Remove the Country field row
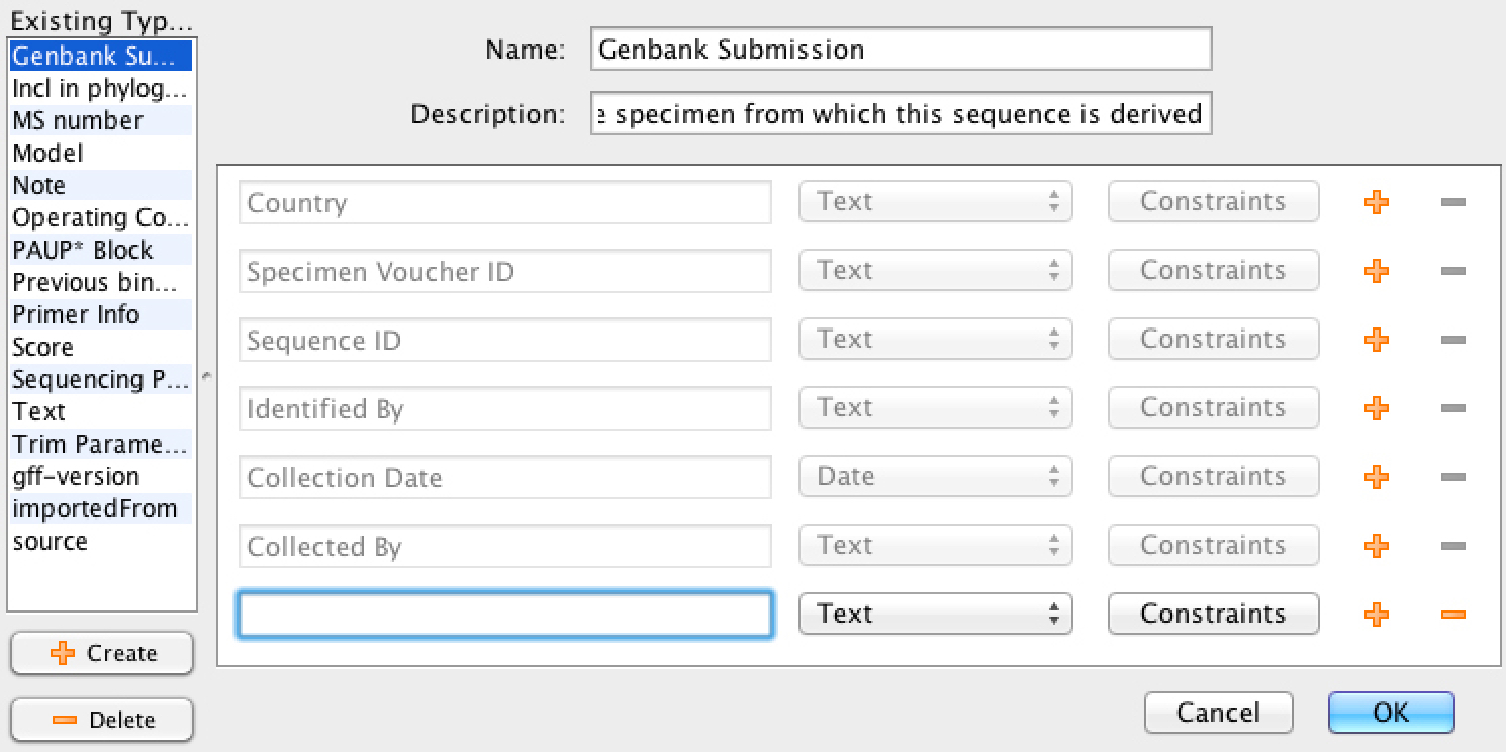The height and width of the screenshot is (752, 1506). pyautogui.click(x=1453, y=202)
